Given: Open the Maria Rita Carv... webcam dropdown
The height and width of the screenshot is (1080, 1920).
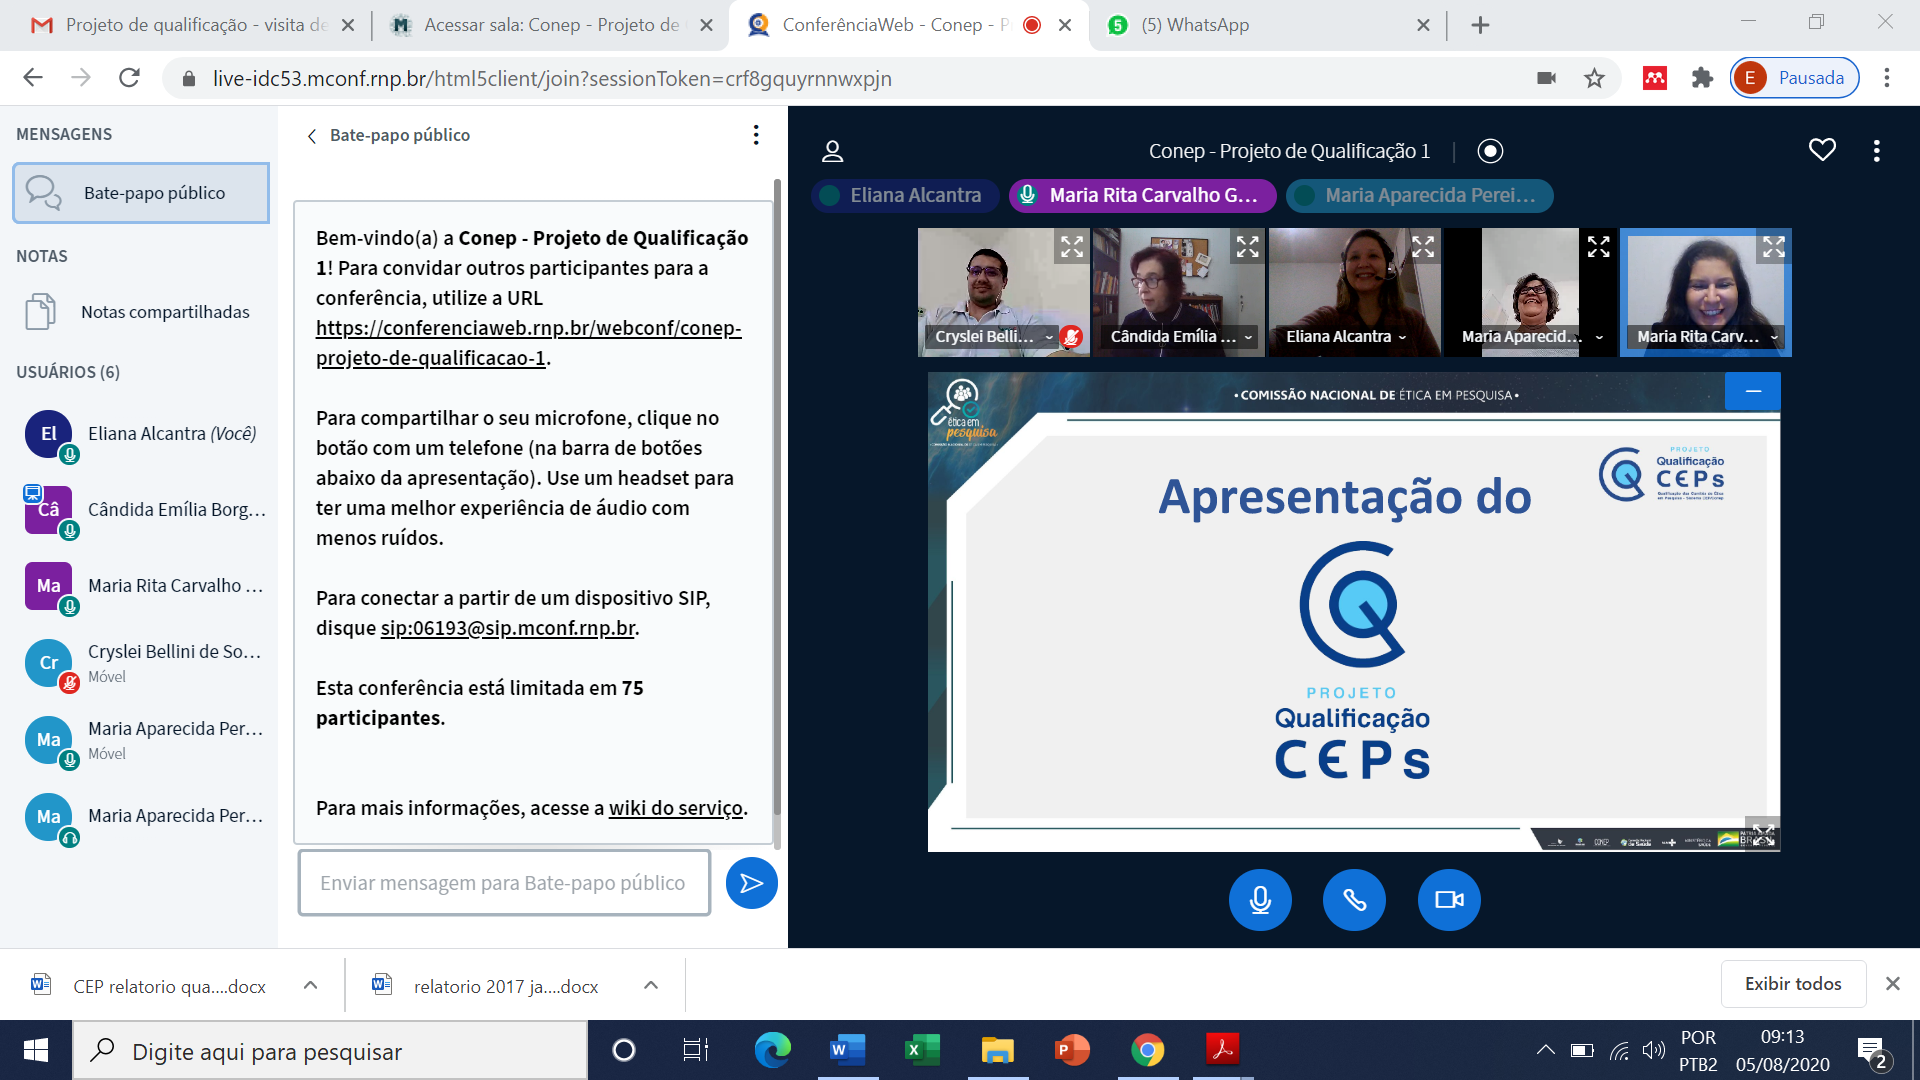Looking at the screenshot, I should (1708, 337).
